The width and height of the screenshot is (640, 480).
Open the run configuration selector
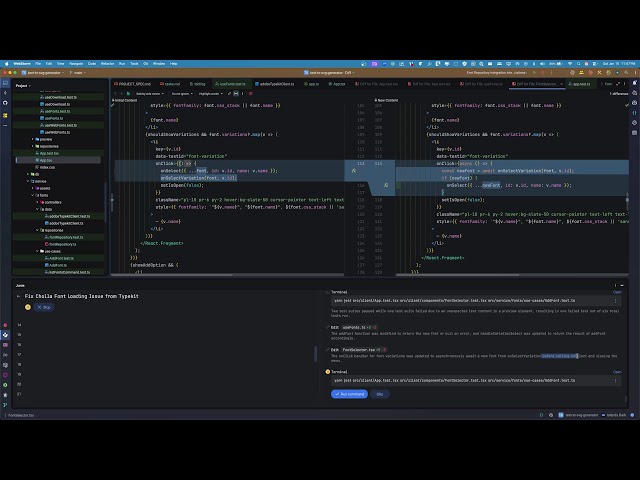498,73
